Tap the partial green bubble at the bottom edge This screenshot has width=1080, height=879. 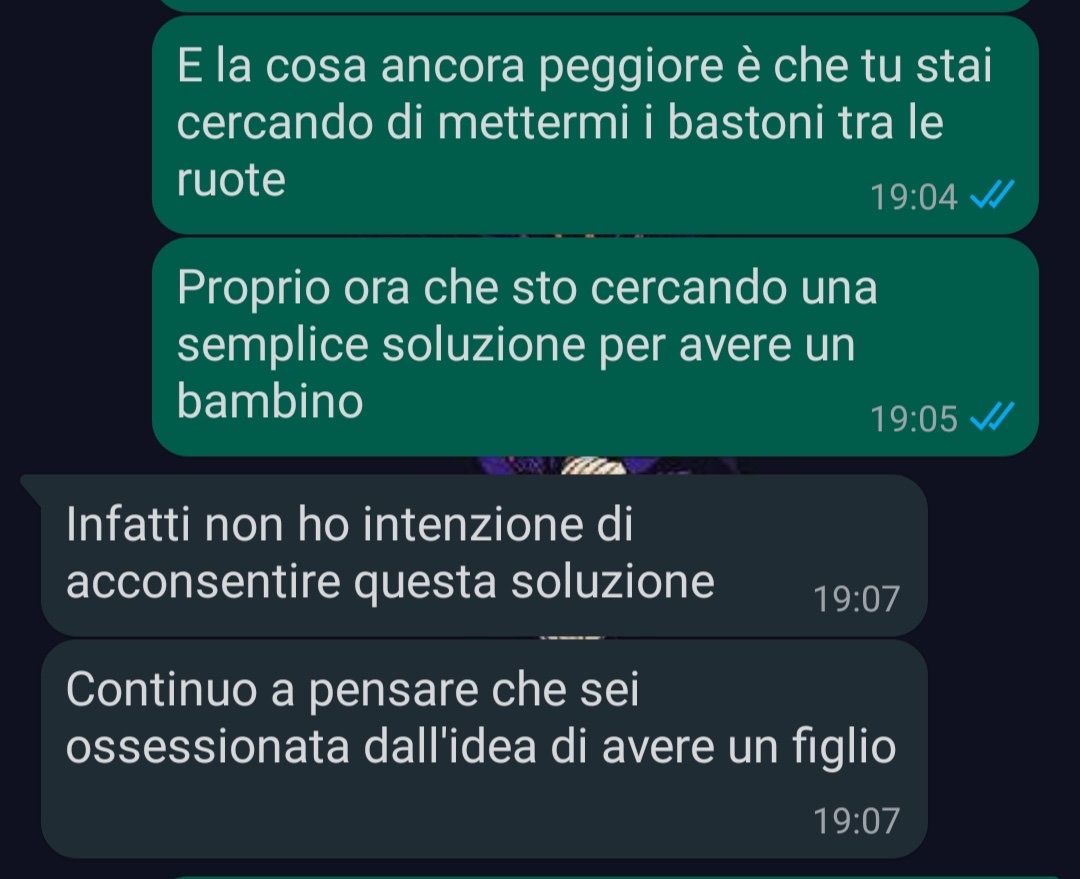tap(595, 877)
